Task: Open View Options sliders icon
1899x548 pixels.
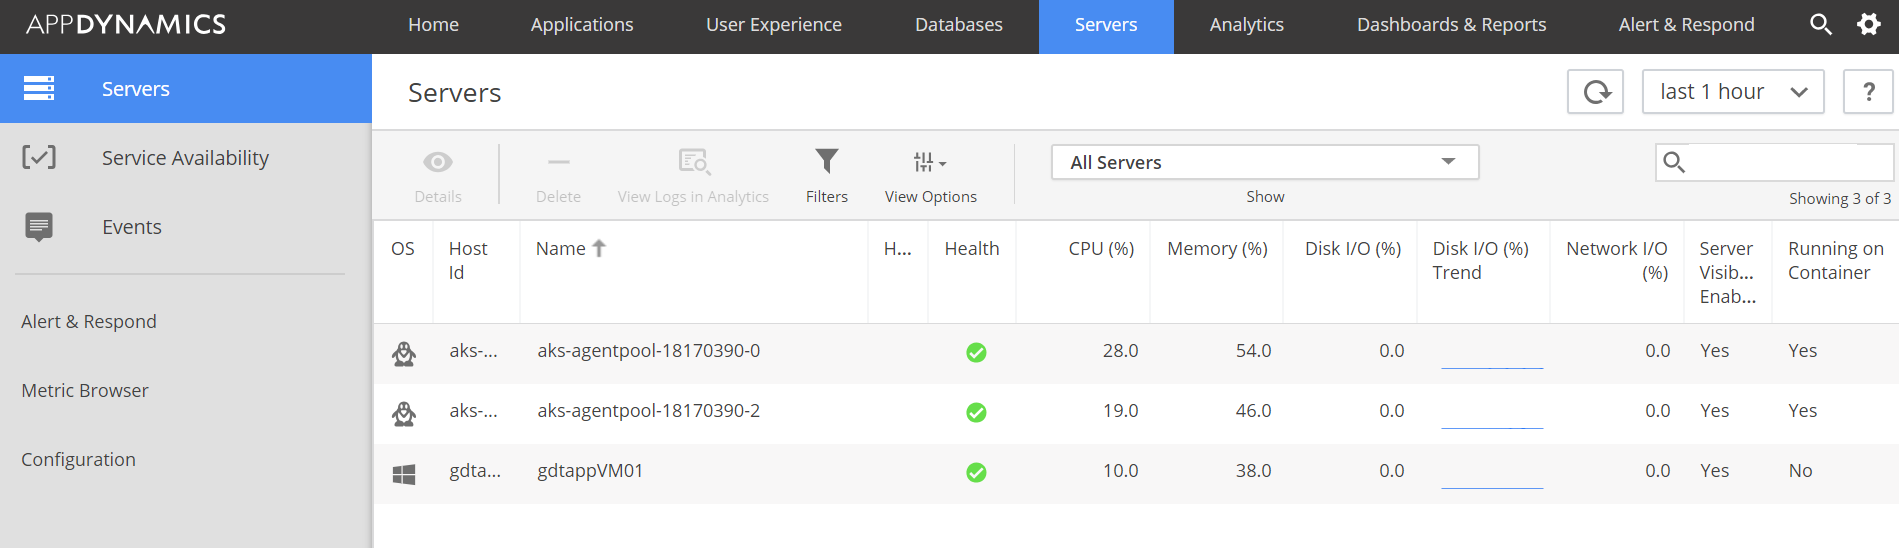Action: click(930, 162)
